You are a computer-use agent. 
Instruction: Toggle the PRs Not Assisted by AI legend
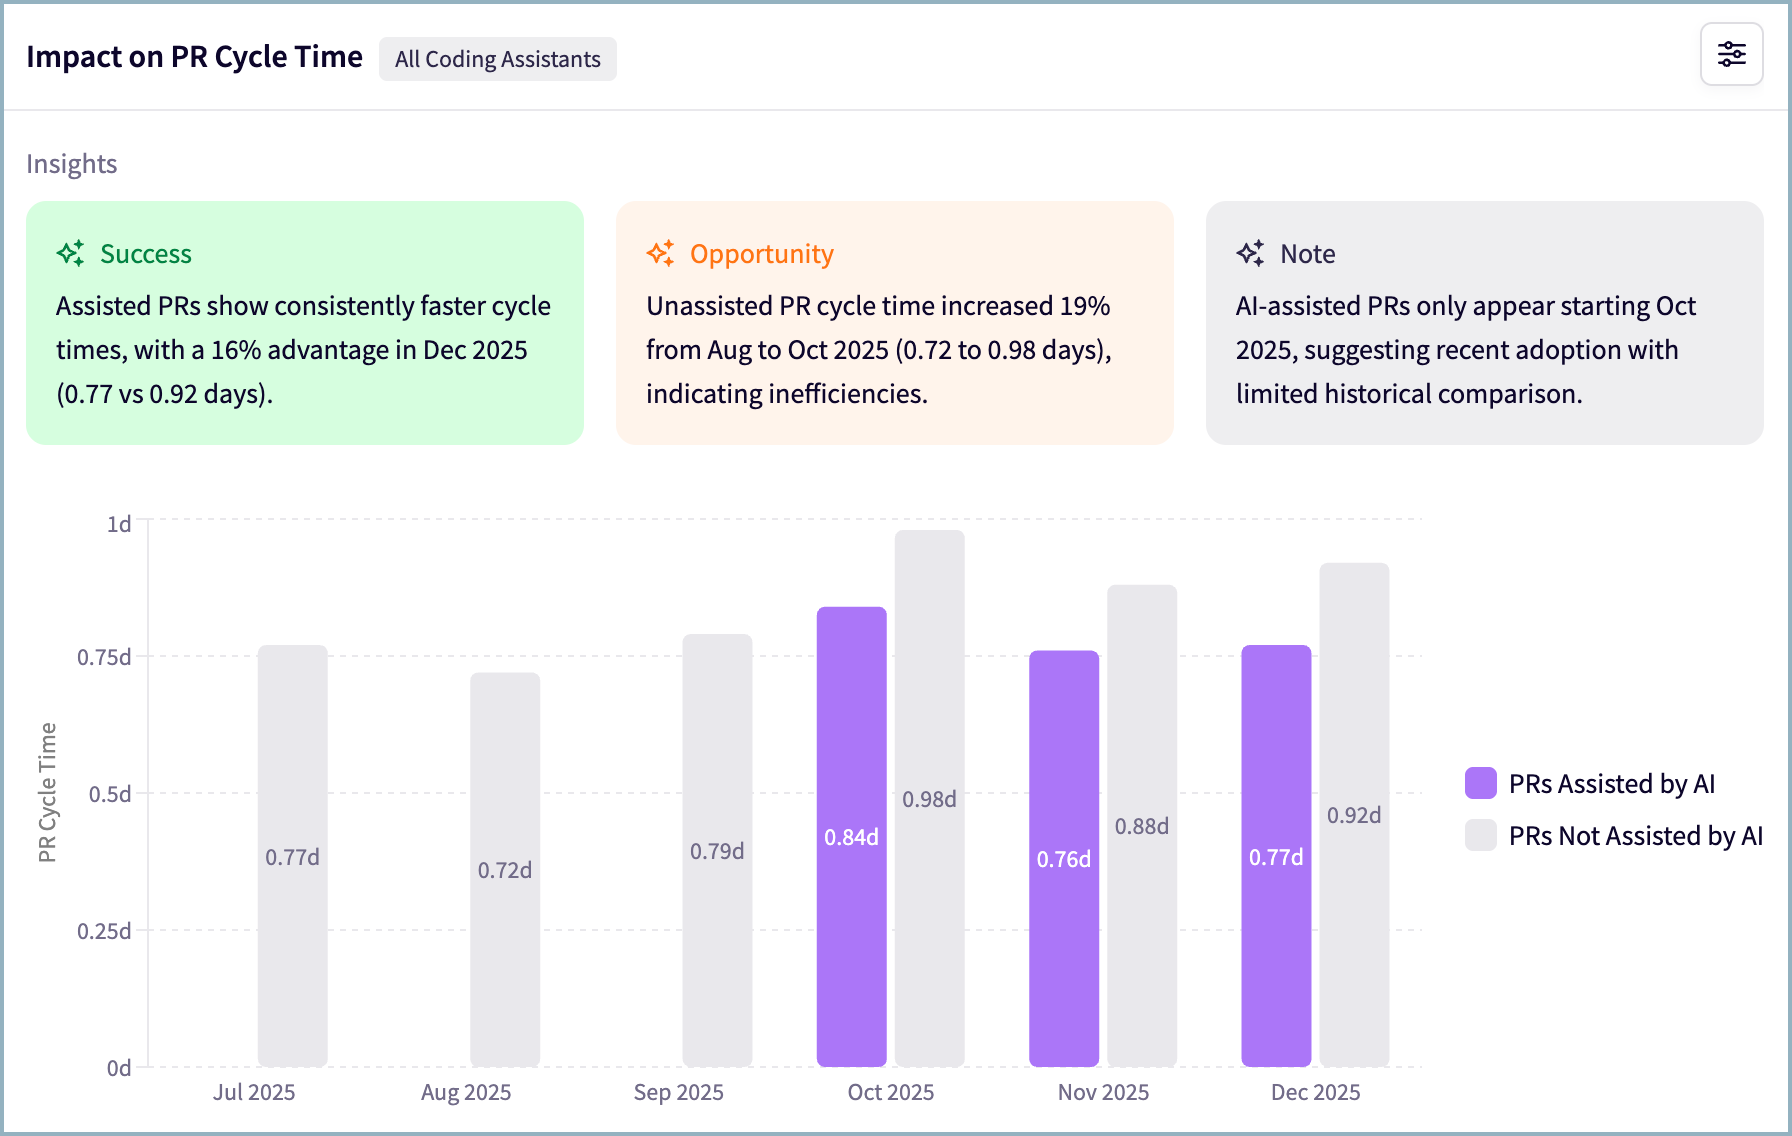click(x=1635, y=836)
